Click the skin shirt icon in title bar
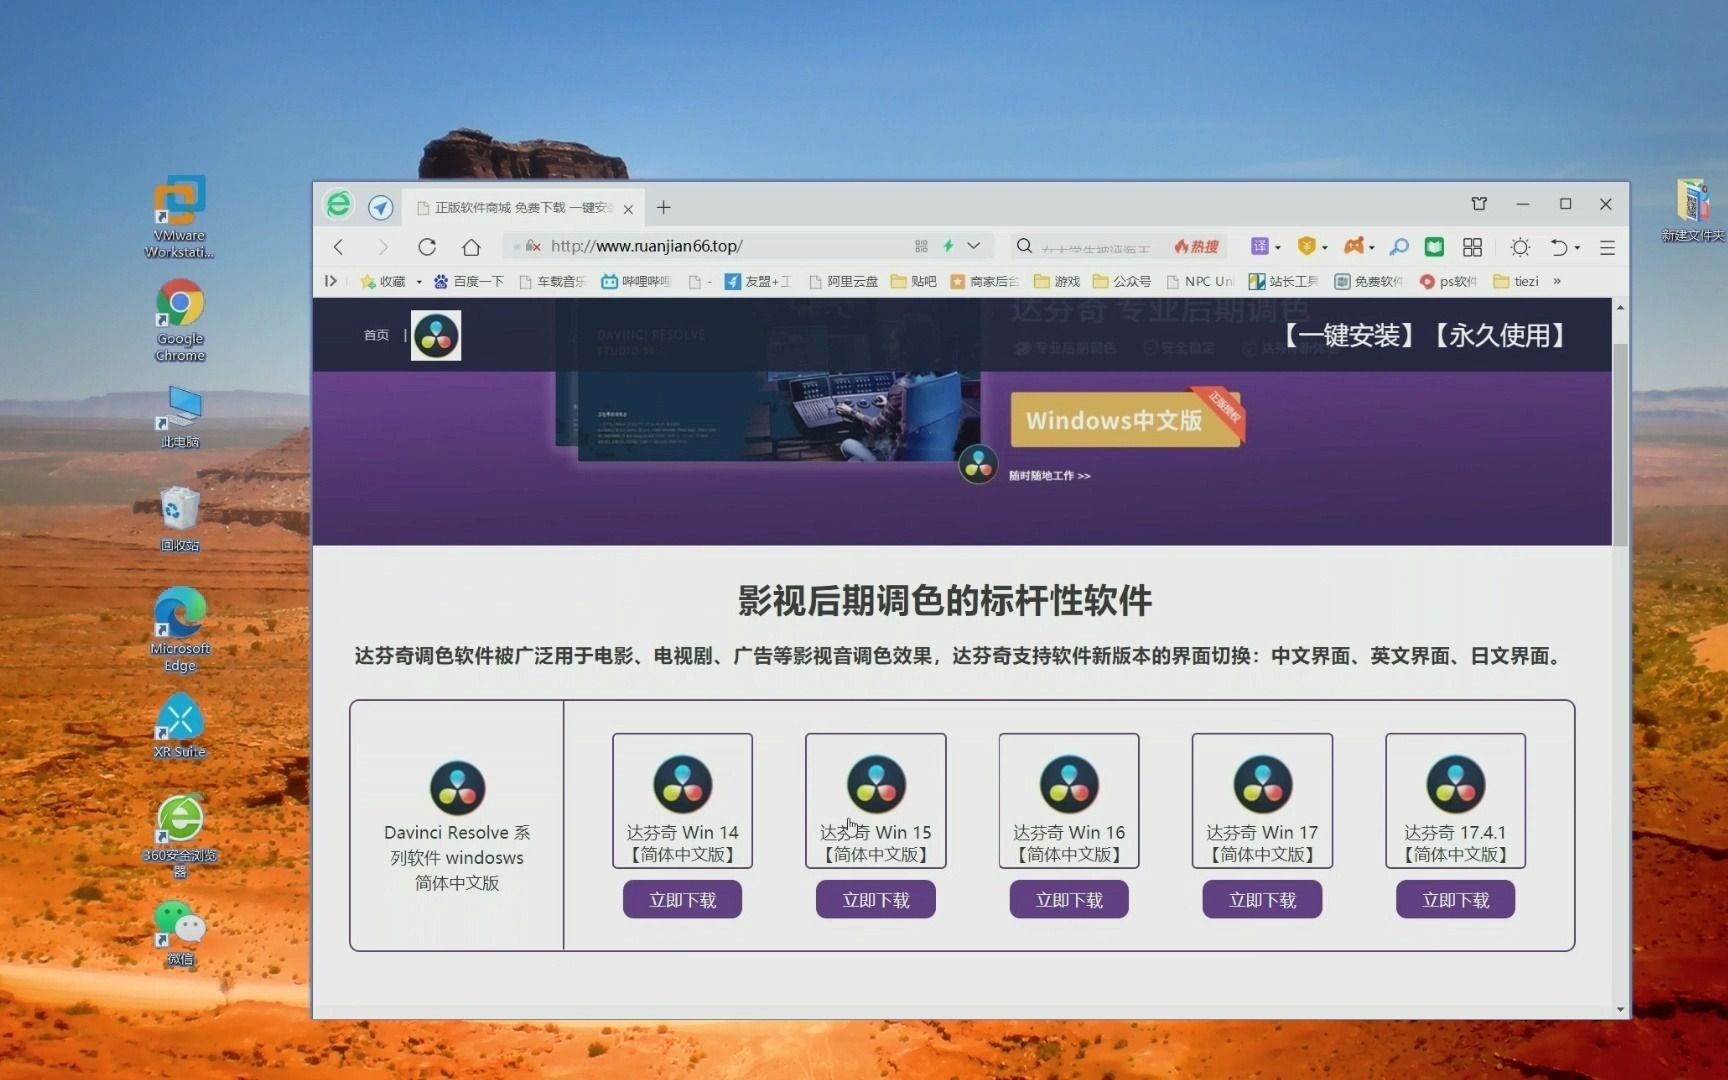 [x=1479, y=203]
